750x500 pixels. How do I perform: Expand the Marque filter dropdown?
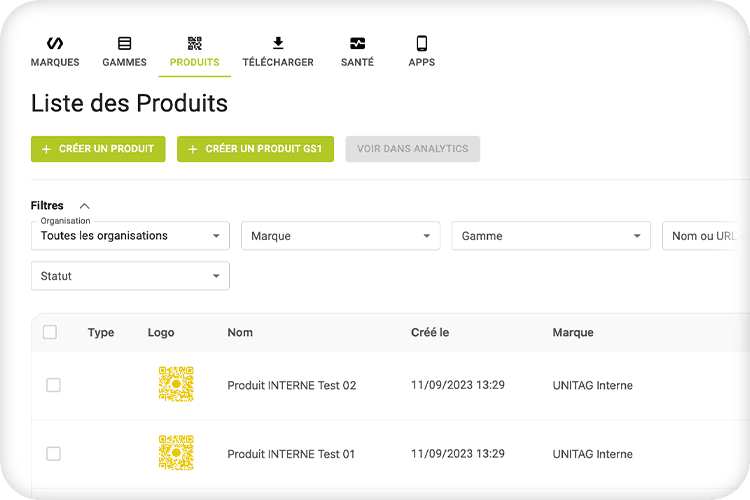click(x=340, y=236)
